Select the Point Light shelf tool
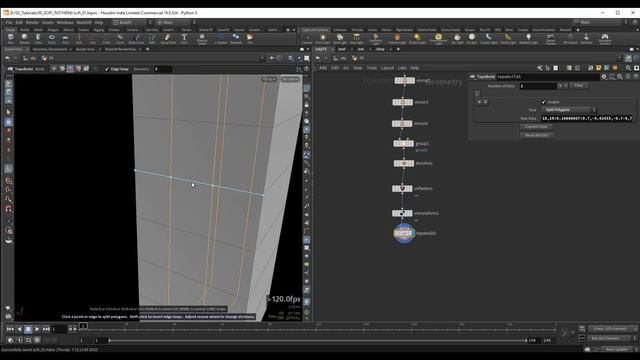The height and width of the screenshot is (360, 640). click(x=322, y=39)
